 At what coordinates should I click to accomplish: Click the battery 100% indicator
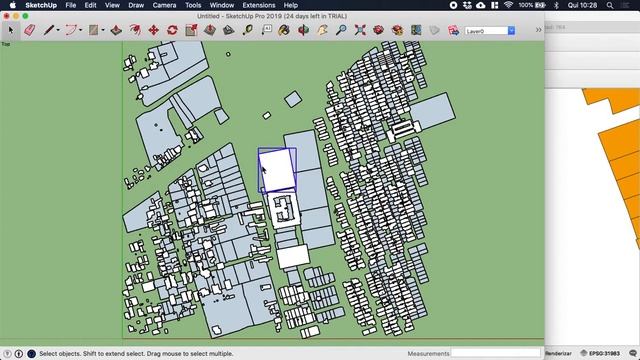tap(532, 5)
